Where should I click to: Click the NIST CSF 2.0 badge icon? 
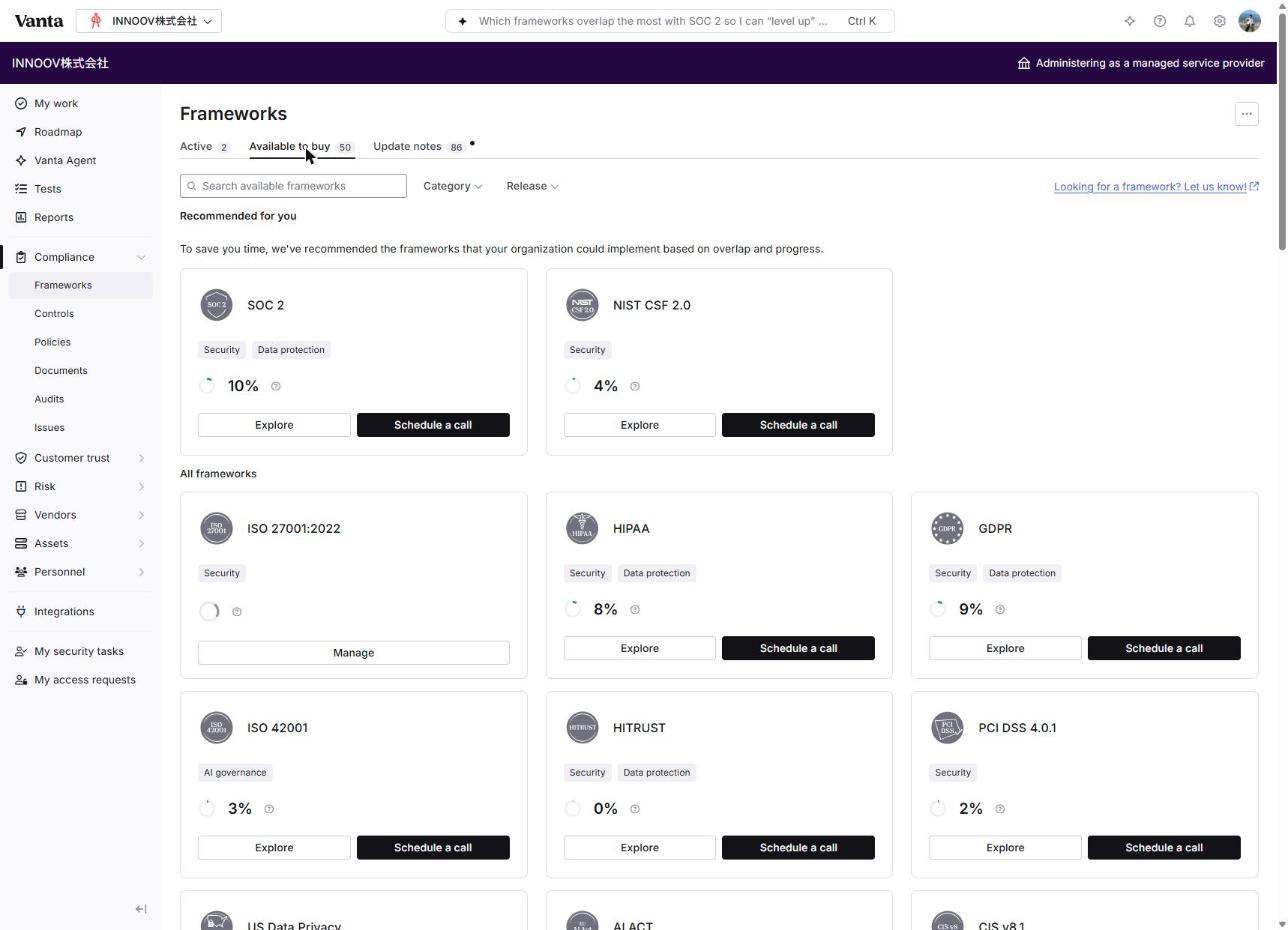pos(582,305)
